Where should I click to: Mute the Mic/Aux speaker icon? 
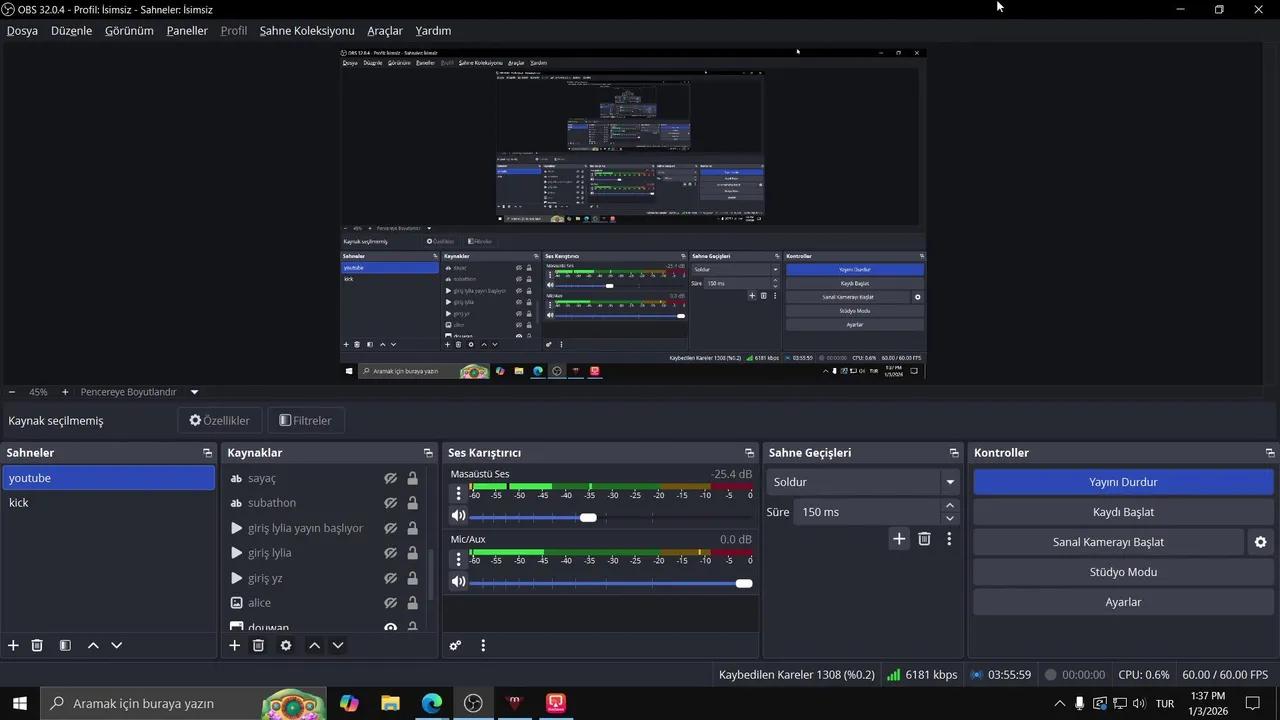point(458,582)
